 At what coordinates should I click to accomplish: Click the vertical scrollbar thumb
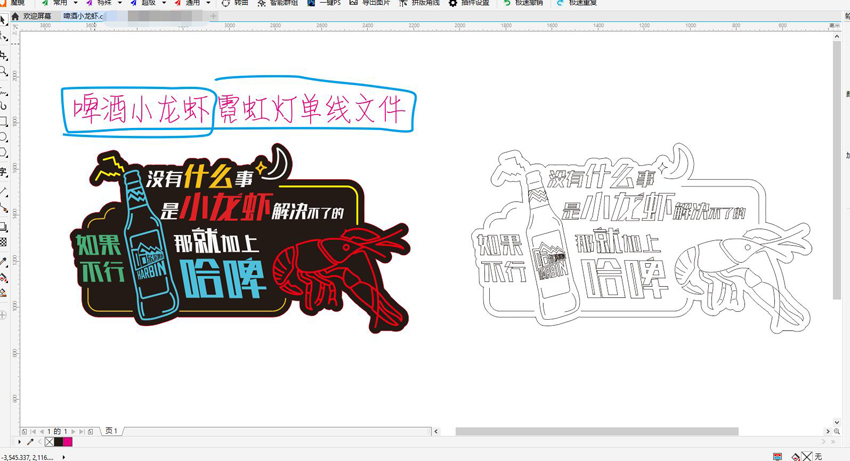pyautogui.click(x=837, y=172)
